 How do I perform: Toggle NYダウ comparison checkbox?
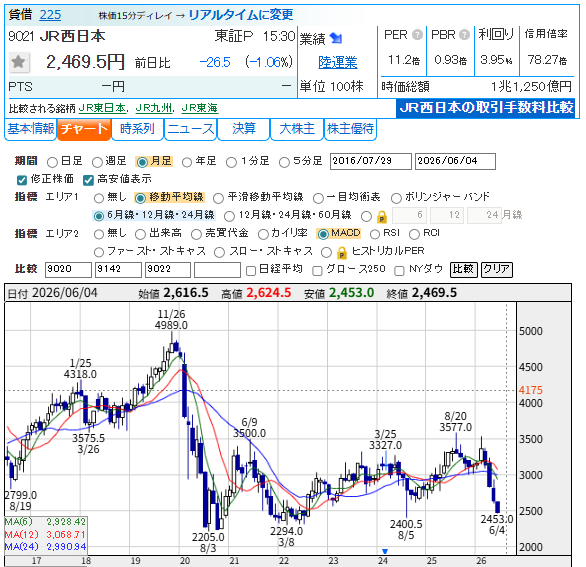click(x=400, y=271)
